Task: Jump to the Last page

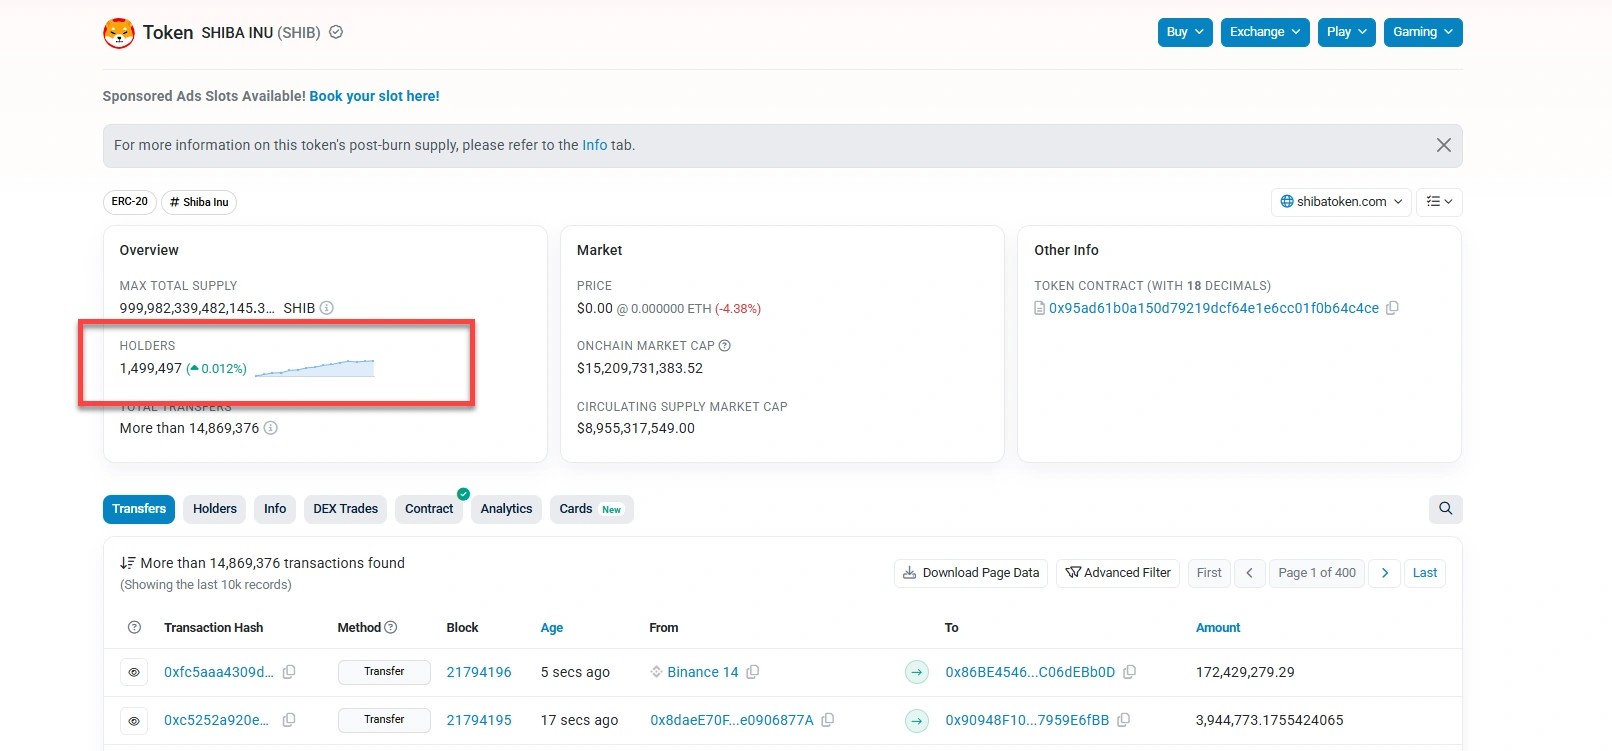Action: (x=1425, y=573)
